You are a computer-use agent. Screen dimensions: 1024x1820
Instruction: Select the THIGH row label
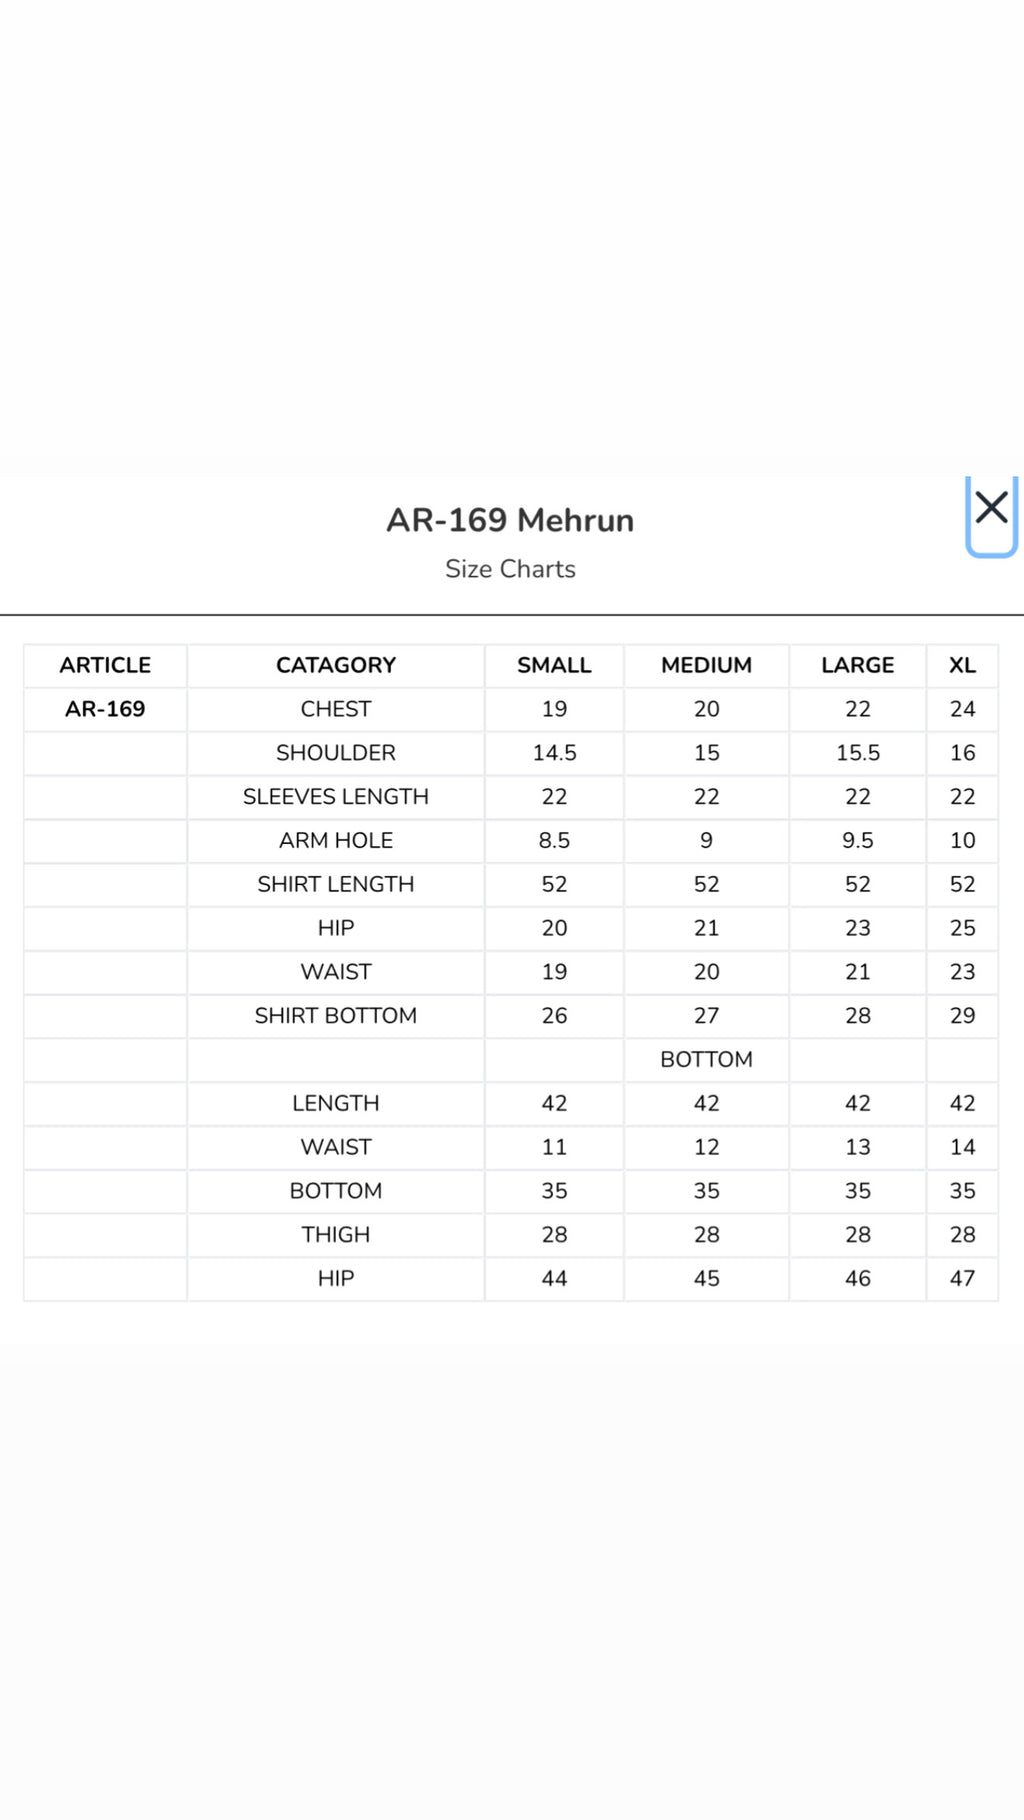point(336,1235)
